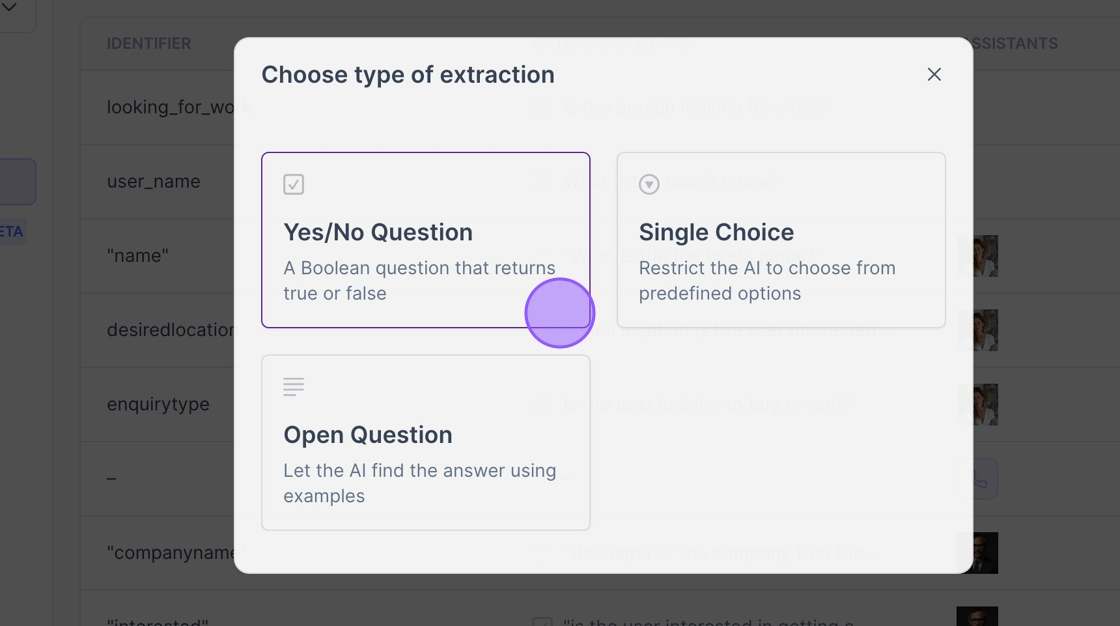The width and height of the screenshot is (1120, 626).
Task: Open the looking_for_work identifier row
Action: coord(170,107)
